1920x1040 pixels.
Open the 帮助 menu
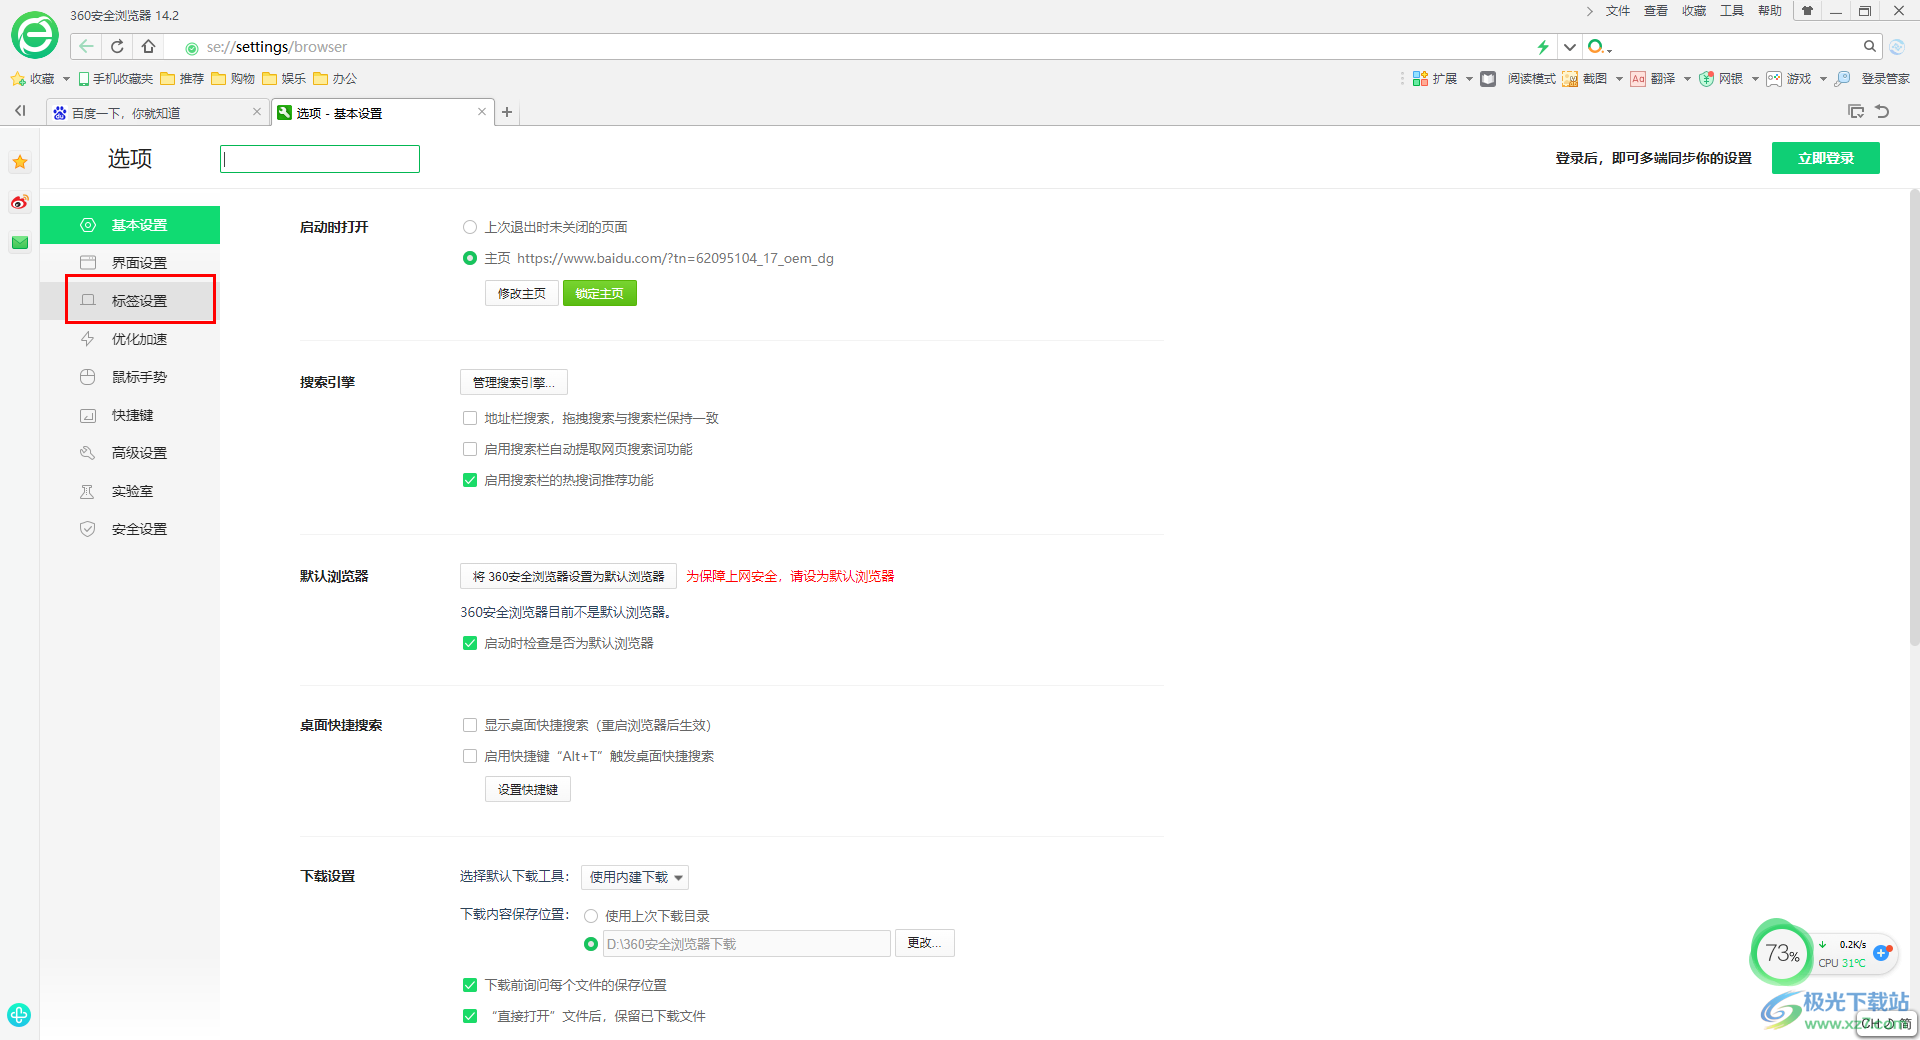point(1770,11)
